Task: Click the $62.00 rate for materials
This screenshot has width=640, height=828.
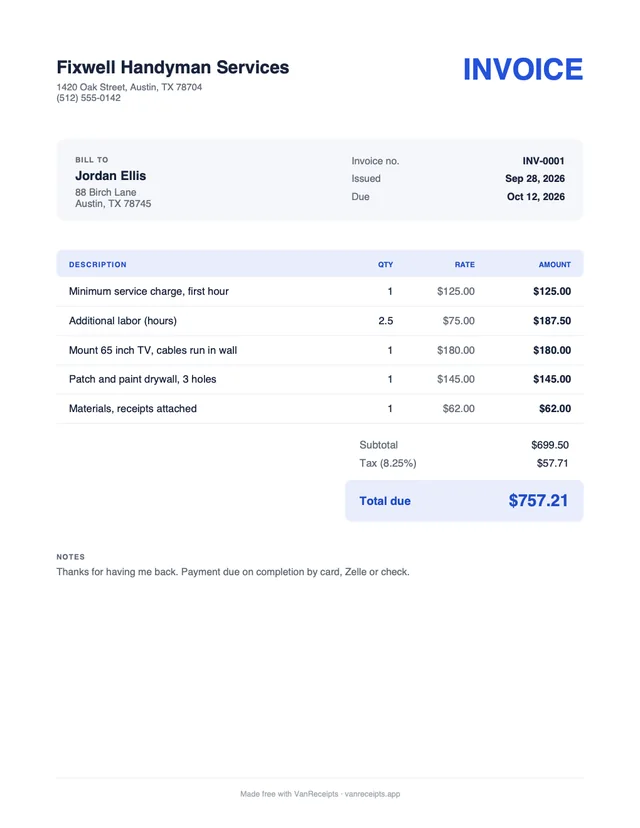Action: coord(458,409)
